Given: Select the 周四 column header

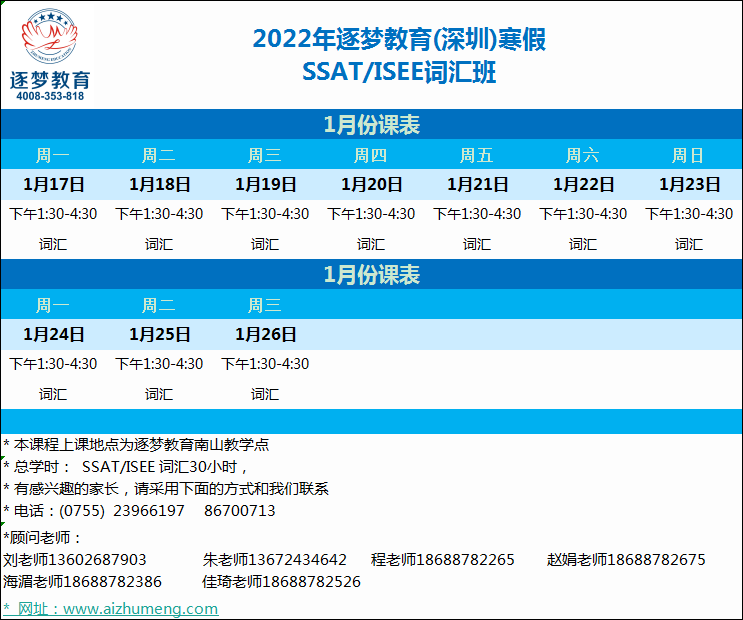Looking at the screenshot, I should point(371,155).
